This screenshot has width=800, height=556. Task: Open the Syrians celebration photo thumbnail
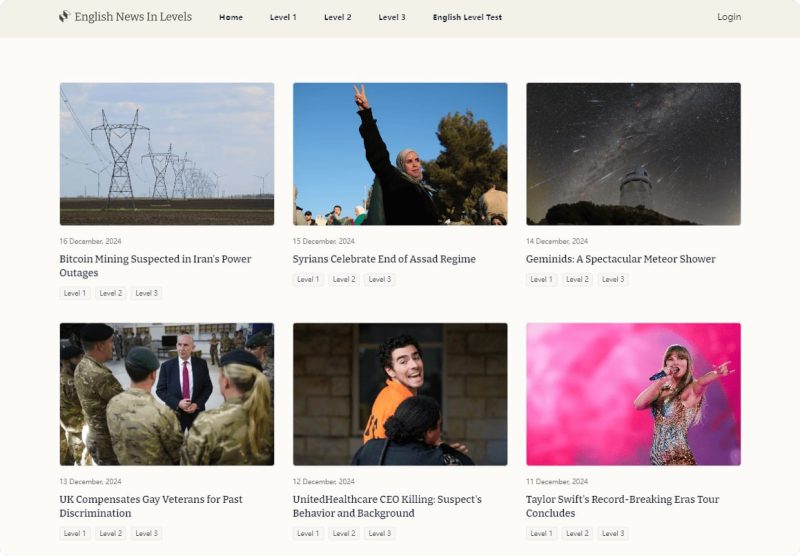400,154
